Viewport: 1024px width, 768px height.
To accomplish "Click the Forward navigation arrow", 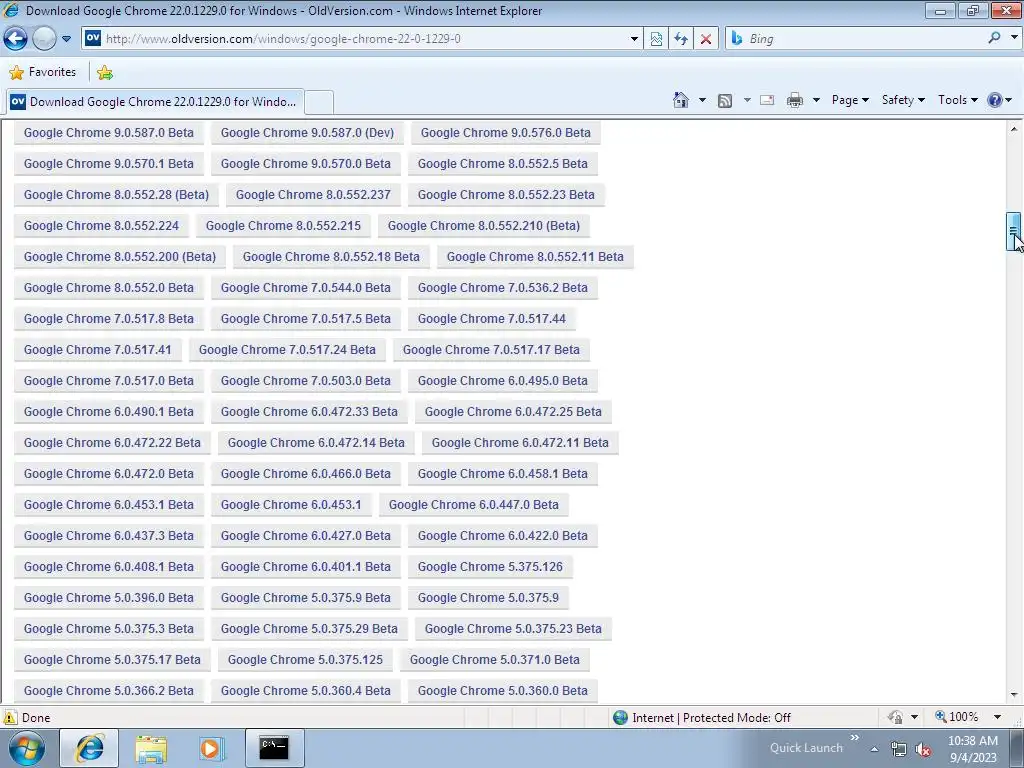I will pos(44,39).
